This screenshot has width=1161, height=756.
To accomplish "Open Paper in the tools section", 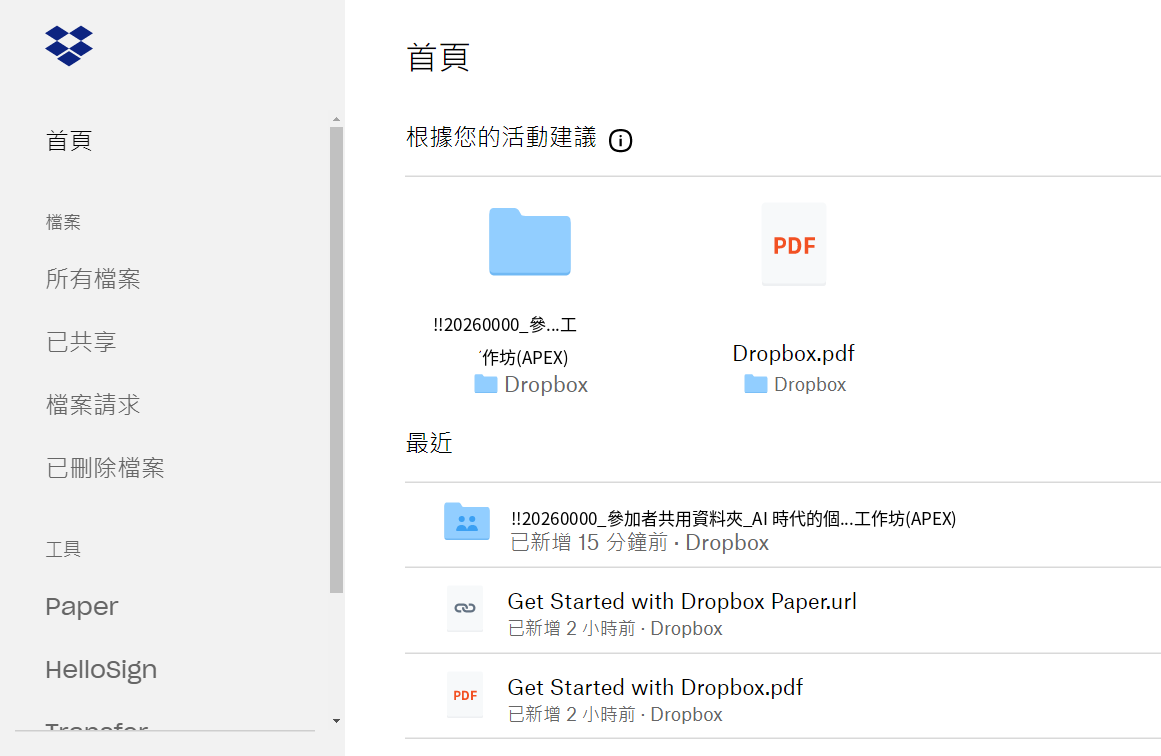I will pyautogui.click(x=81, y=606).
